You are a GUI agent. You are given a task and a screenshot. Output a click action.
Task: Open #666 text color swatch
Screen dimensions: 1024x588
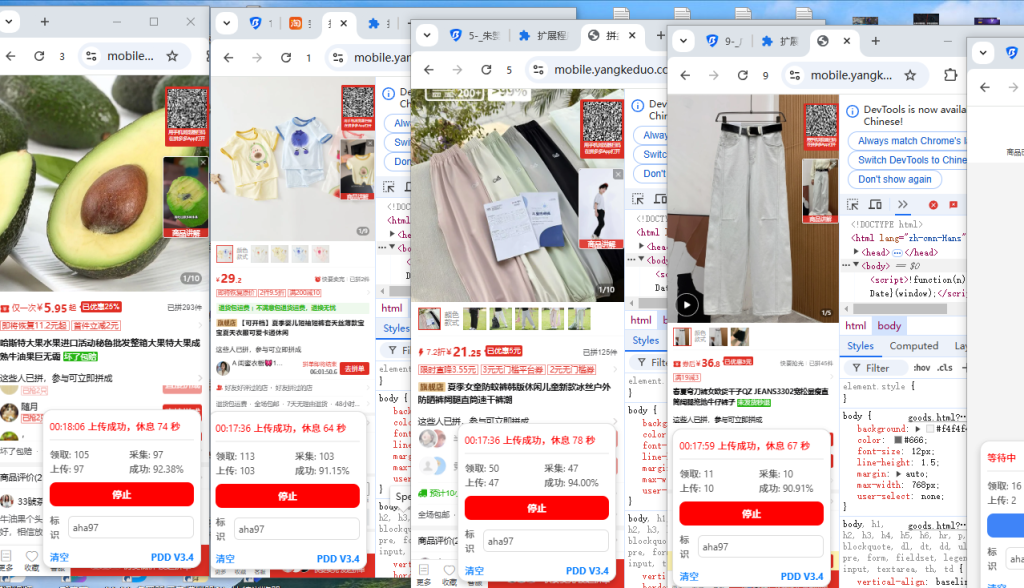pyautogui.click(x=898, y=440)
